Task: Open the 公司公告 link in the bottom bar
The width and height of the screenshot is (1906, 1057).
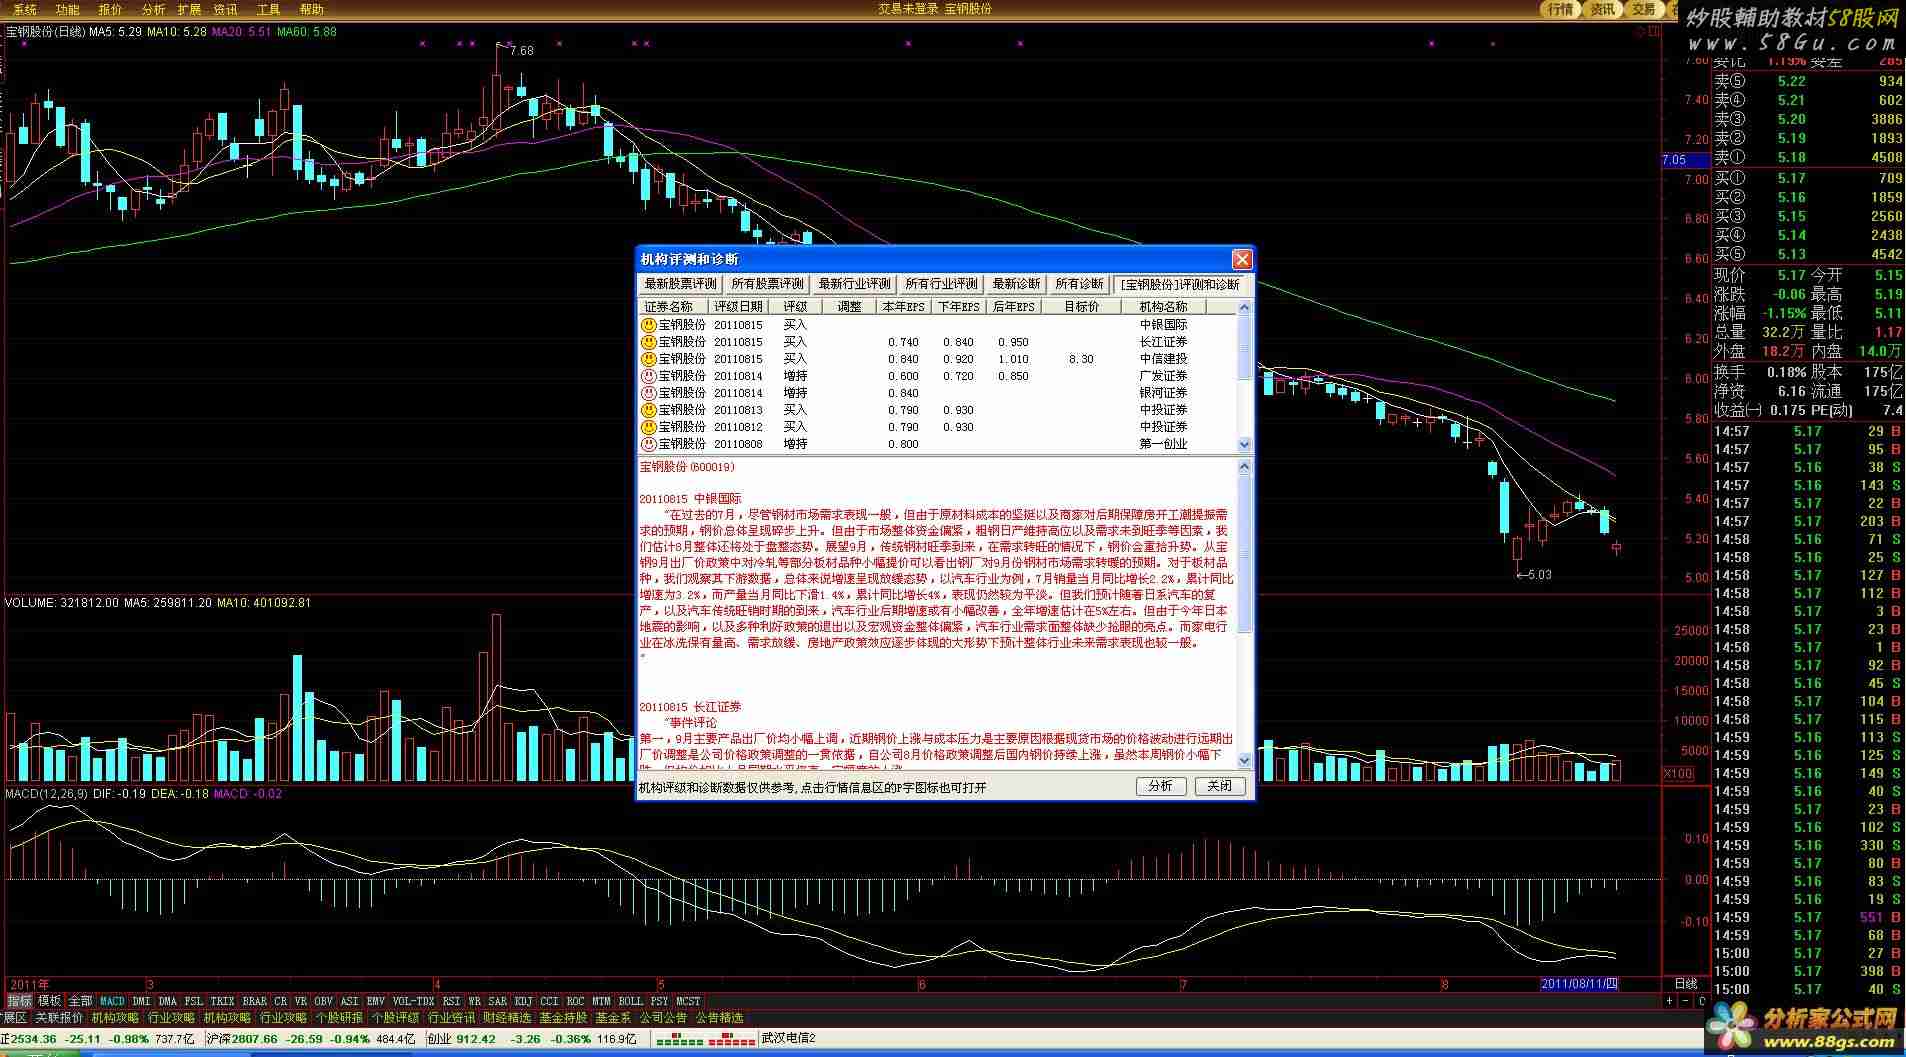Action: click(663, 1018)
